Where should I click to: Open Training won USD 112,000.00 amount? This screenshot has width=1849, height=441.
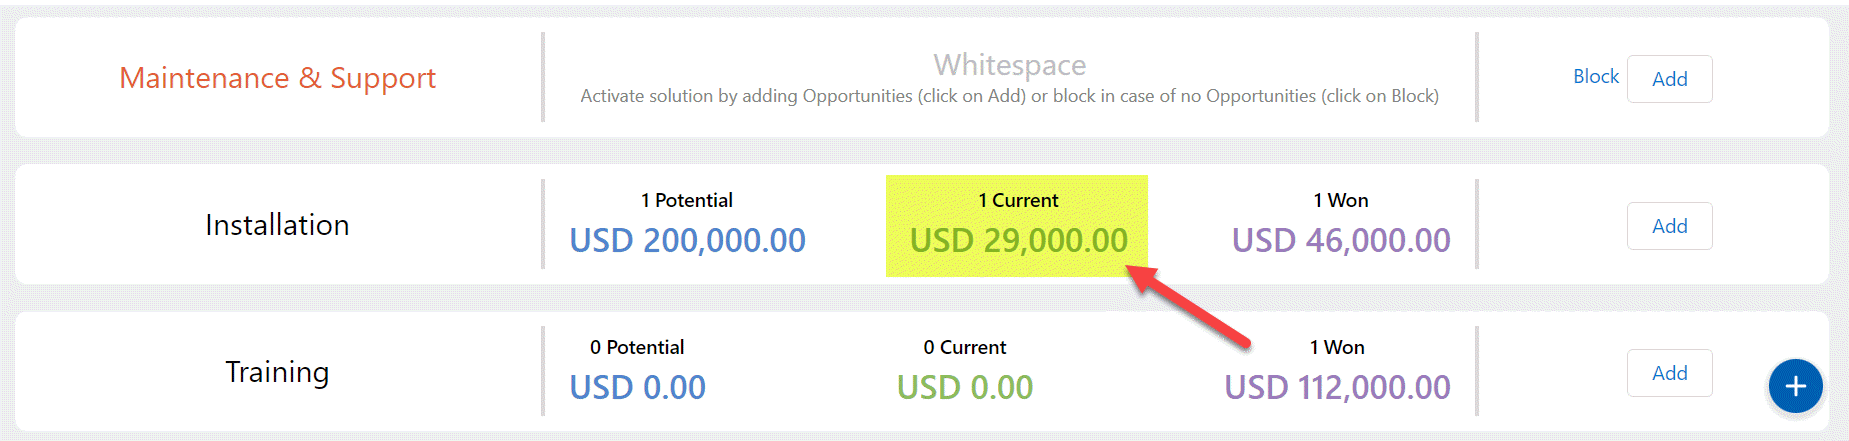(1337, 388)
